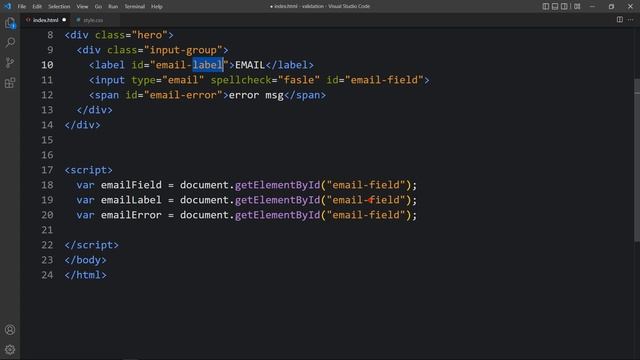Click the VS Code logo icon

tap(8, 6)
